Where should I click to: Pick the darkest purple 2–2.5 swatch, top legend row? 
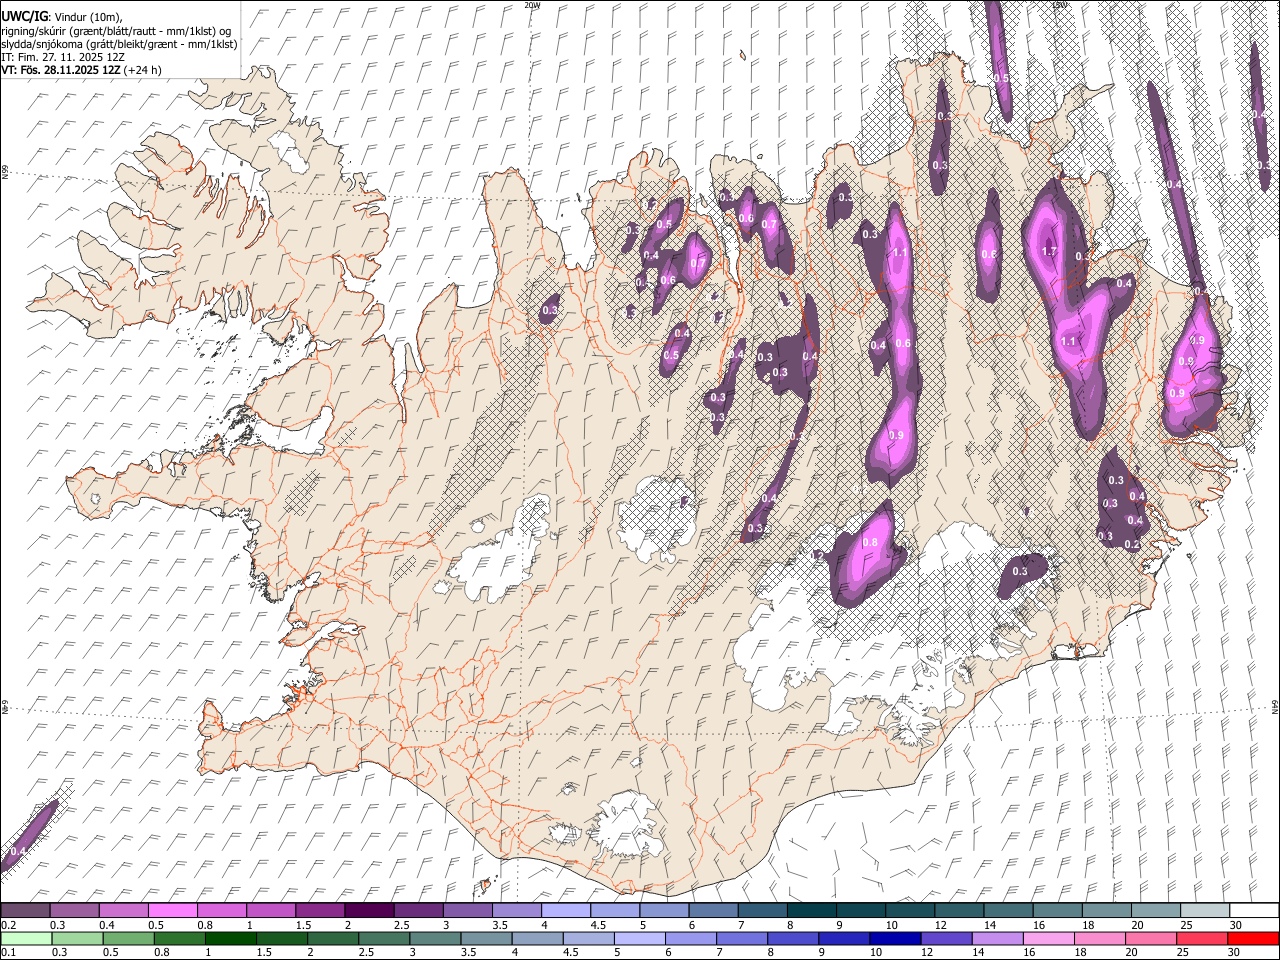[x=369, y=910]
